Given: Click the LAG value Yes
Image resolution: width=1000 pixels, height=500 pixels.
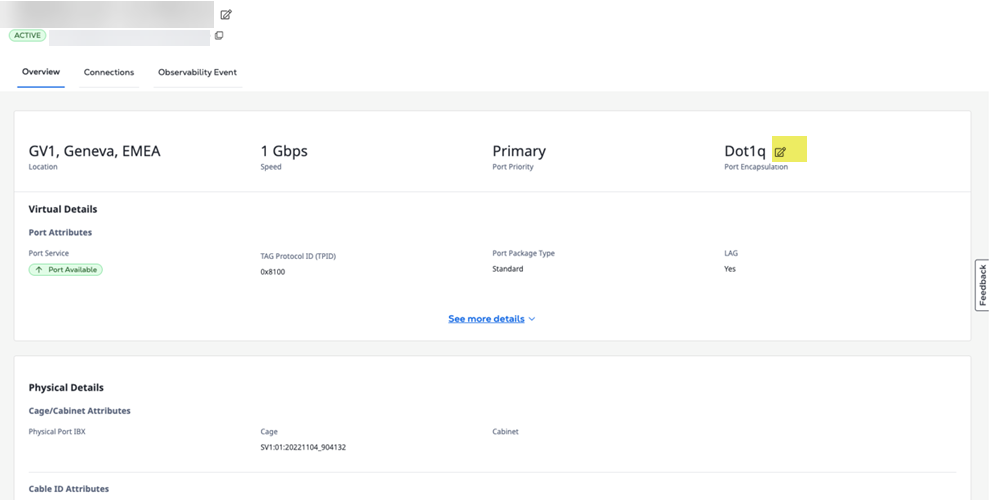Looking at the screenshot, I should coord(730,269).
